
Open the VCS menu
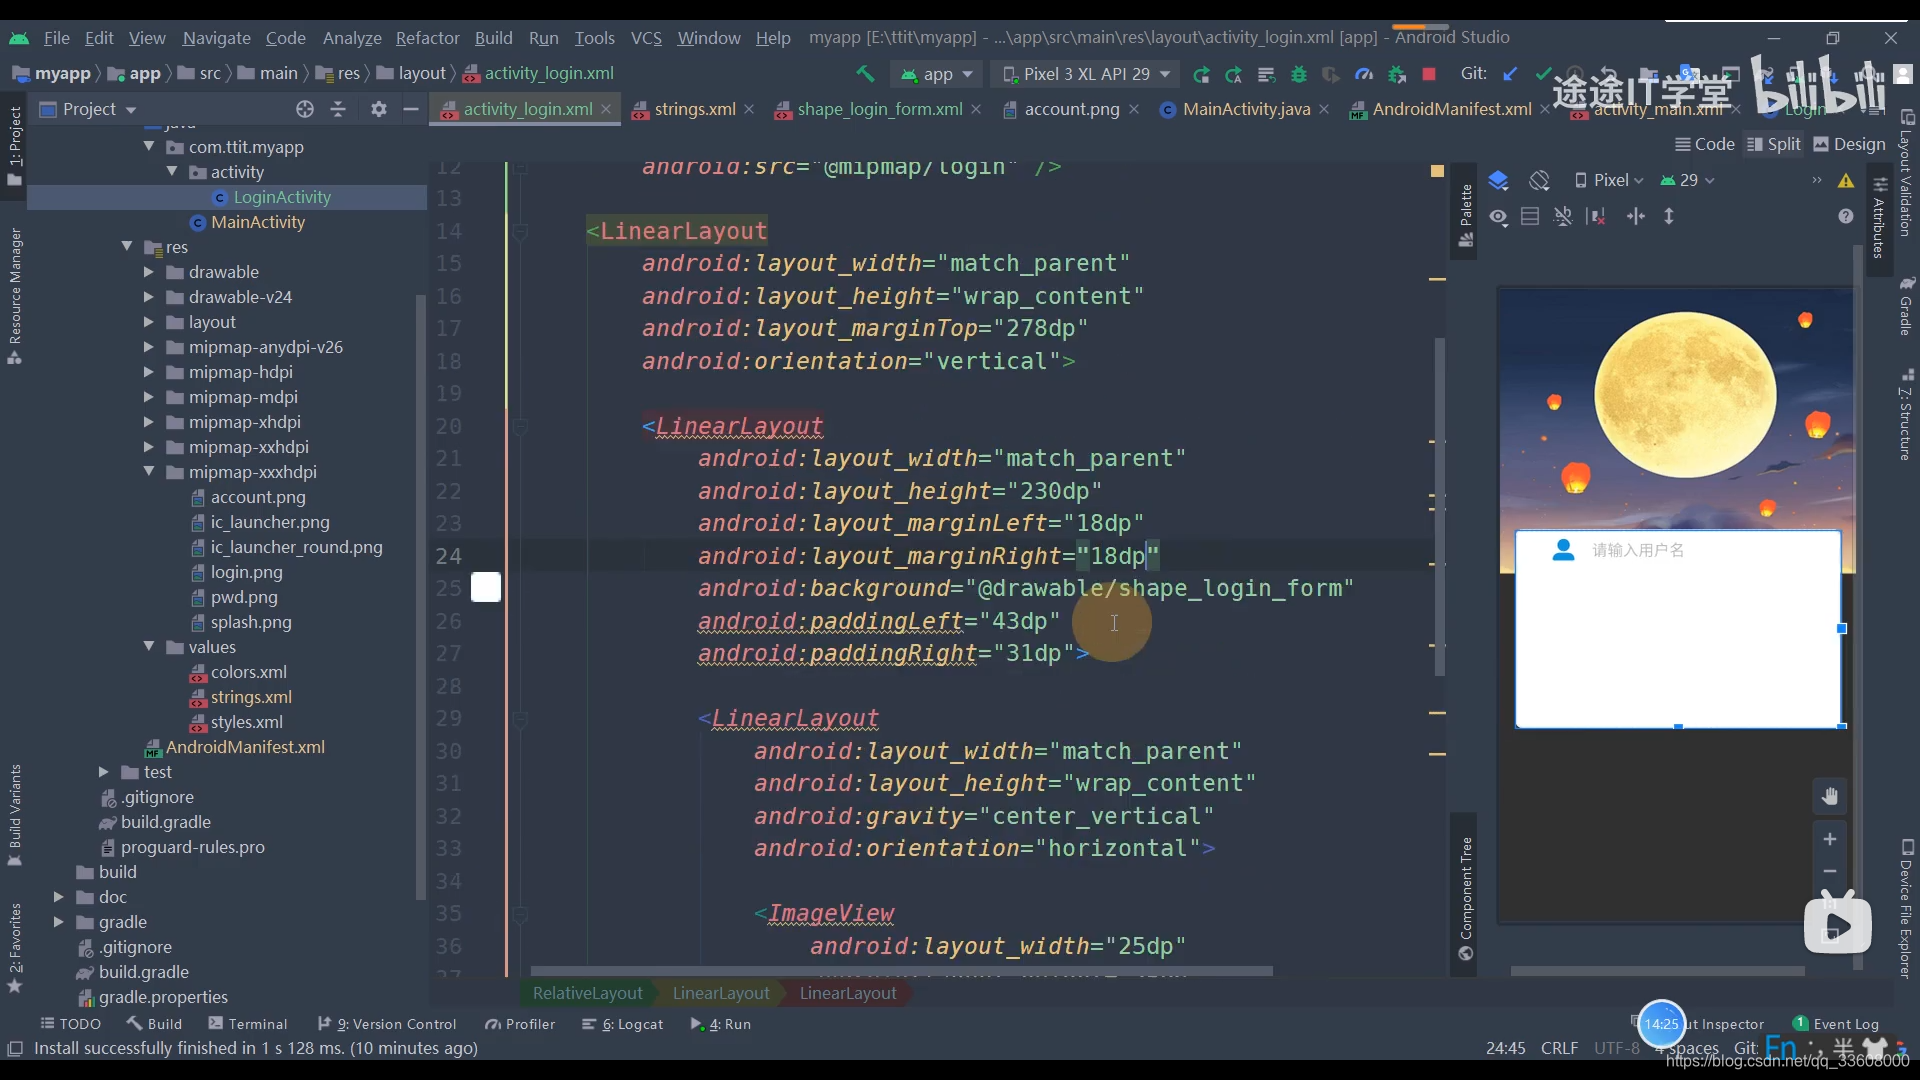coord(646,38)
